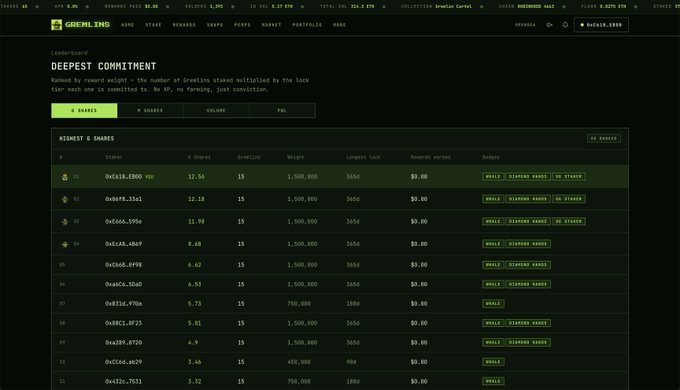Screen dimensions: 680x390
Task: Select the G SHARES tab
Action: tap(84, 110)
